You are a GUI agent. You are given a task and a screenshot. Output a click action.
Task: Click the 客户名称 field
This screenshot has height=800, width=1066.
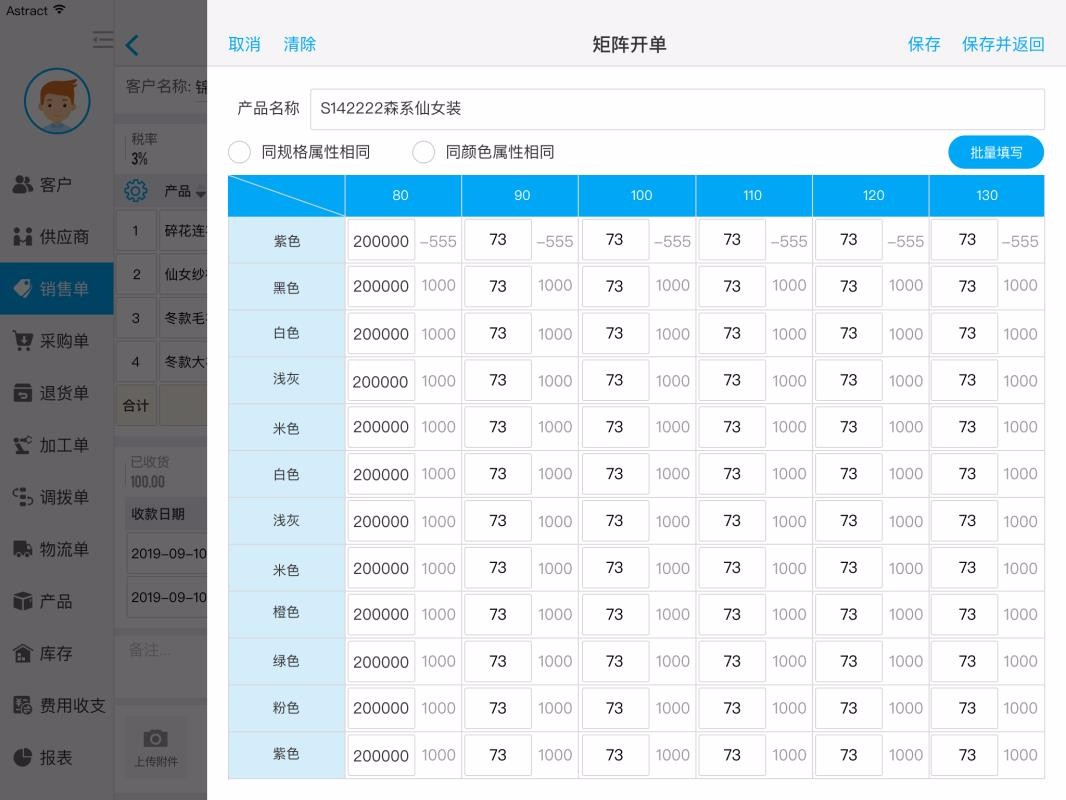[x=167, y=86]
